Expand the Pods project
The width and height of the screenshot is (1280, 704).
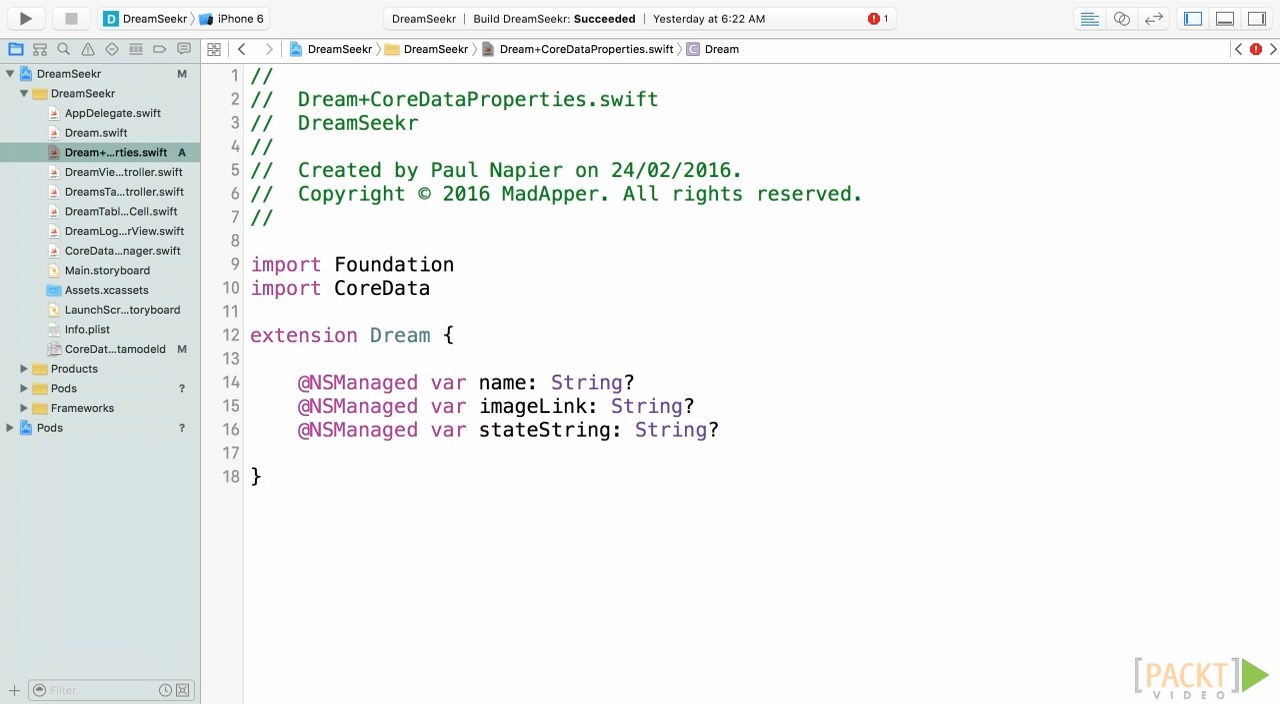10,428
